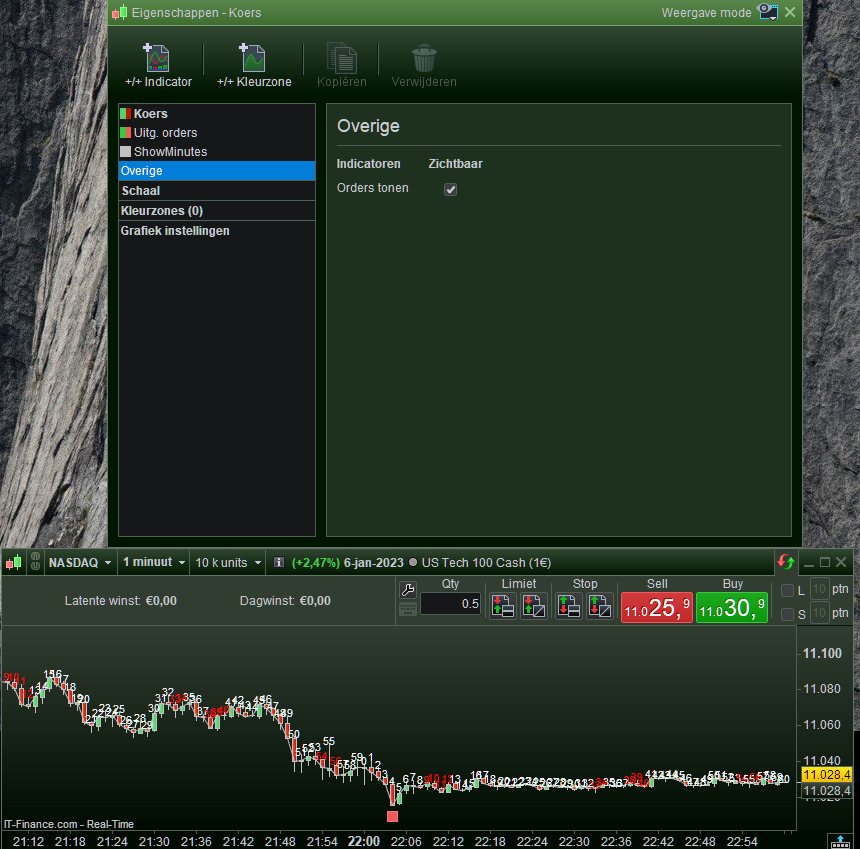Add an indicator with +/+ Indicator

158,66
